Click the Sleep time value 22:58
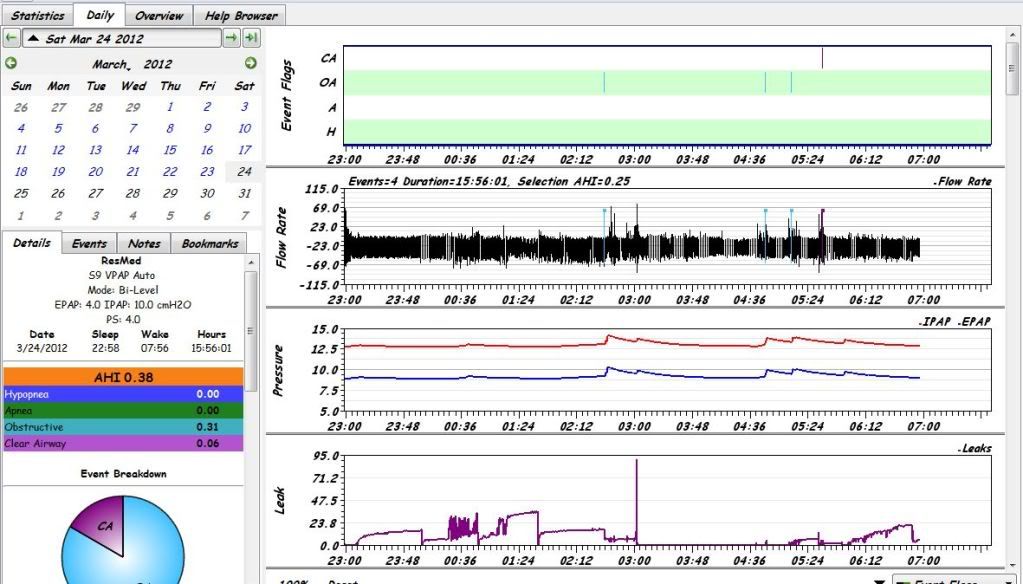1023x584 pixels. tap(105, 348)
